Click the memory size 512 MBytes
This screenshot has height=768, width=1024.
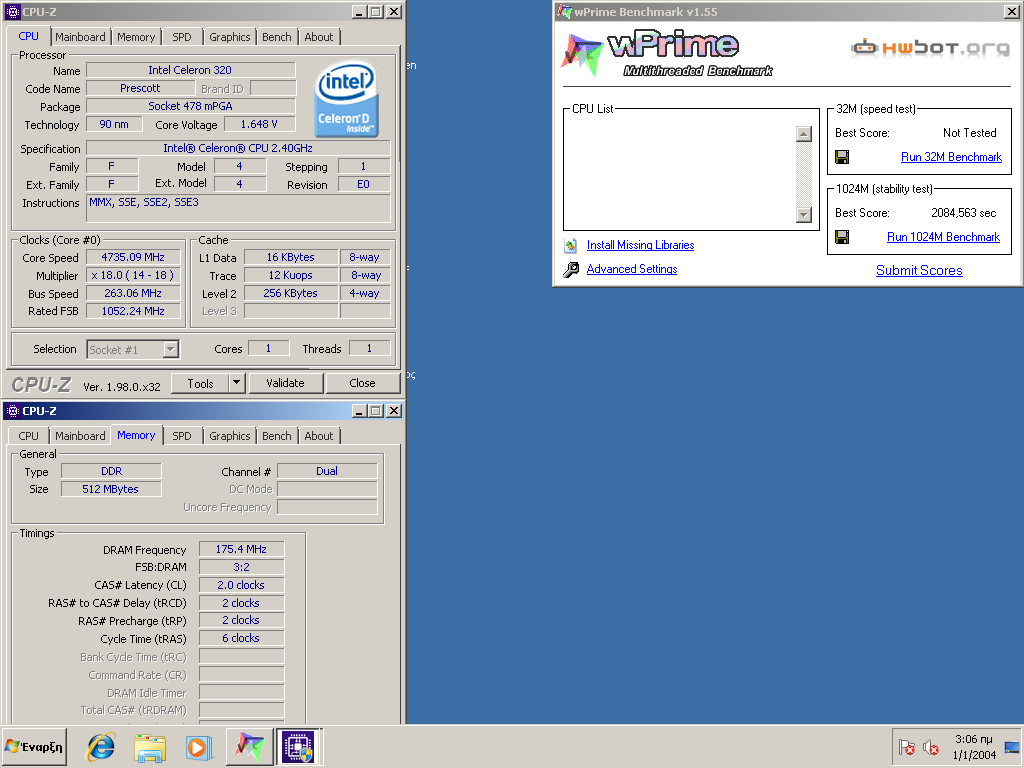tap(110, 489)
